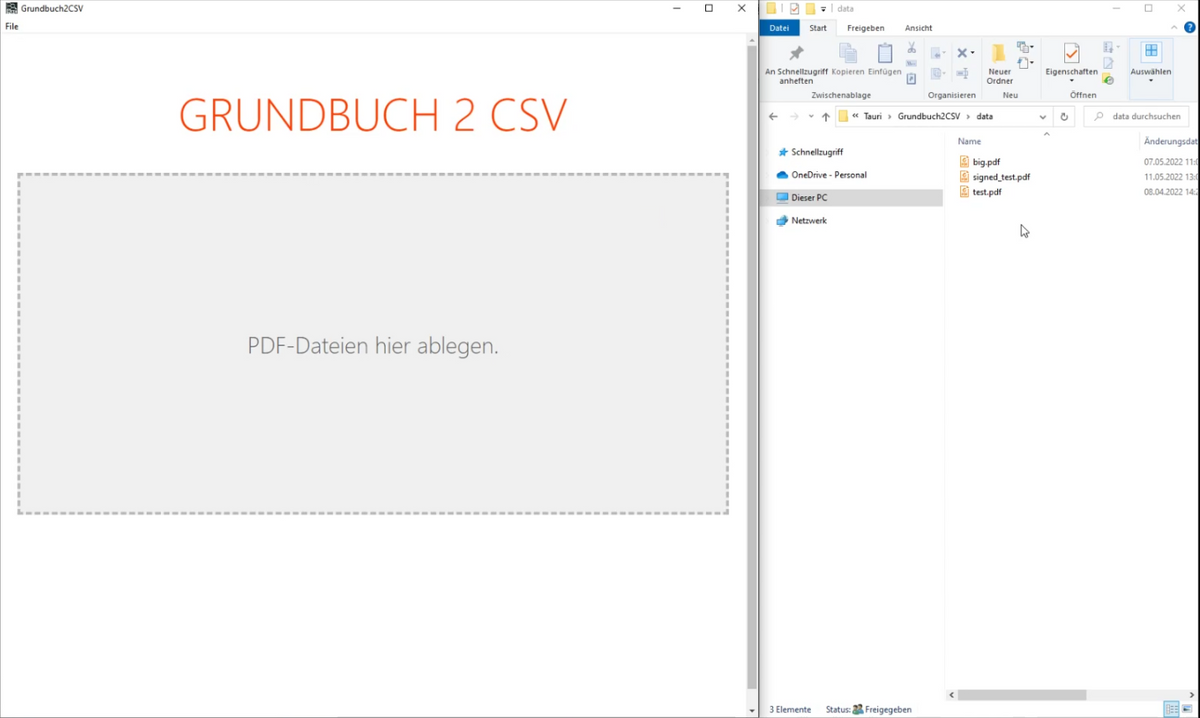Click the paste shortcut icon in Zwischenablage
The image size is (1200, 718).
click(x=911, y=79)
